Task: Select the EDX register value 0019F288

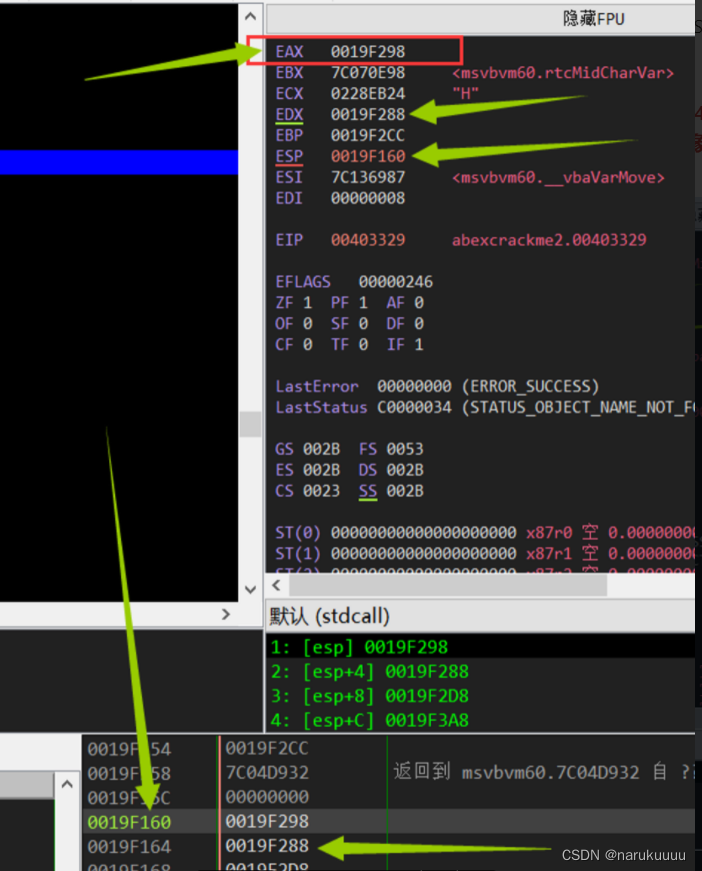Action: [x=368, y=114]
